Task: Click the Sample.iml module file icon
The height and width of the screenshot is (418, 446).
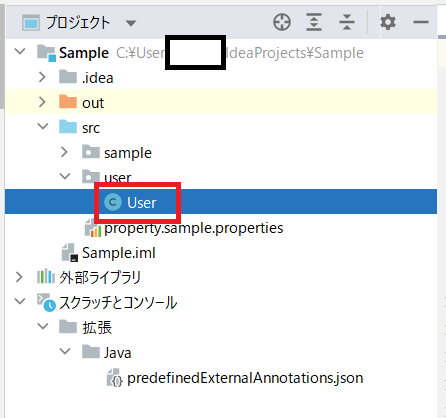Action: (70, 252)
